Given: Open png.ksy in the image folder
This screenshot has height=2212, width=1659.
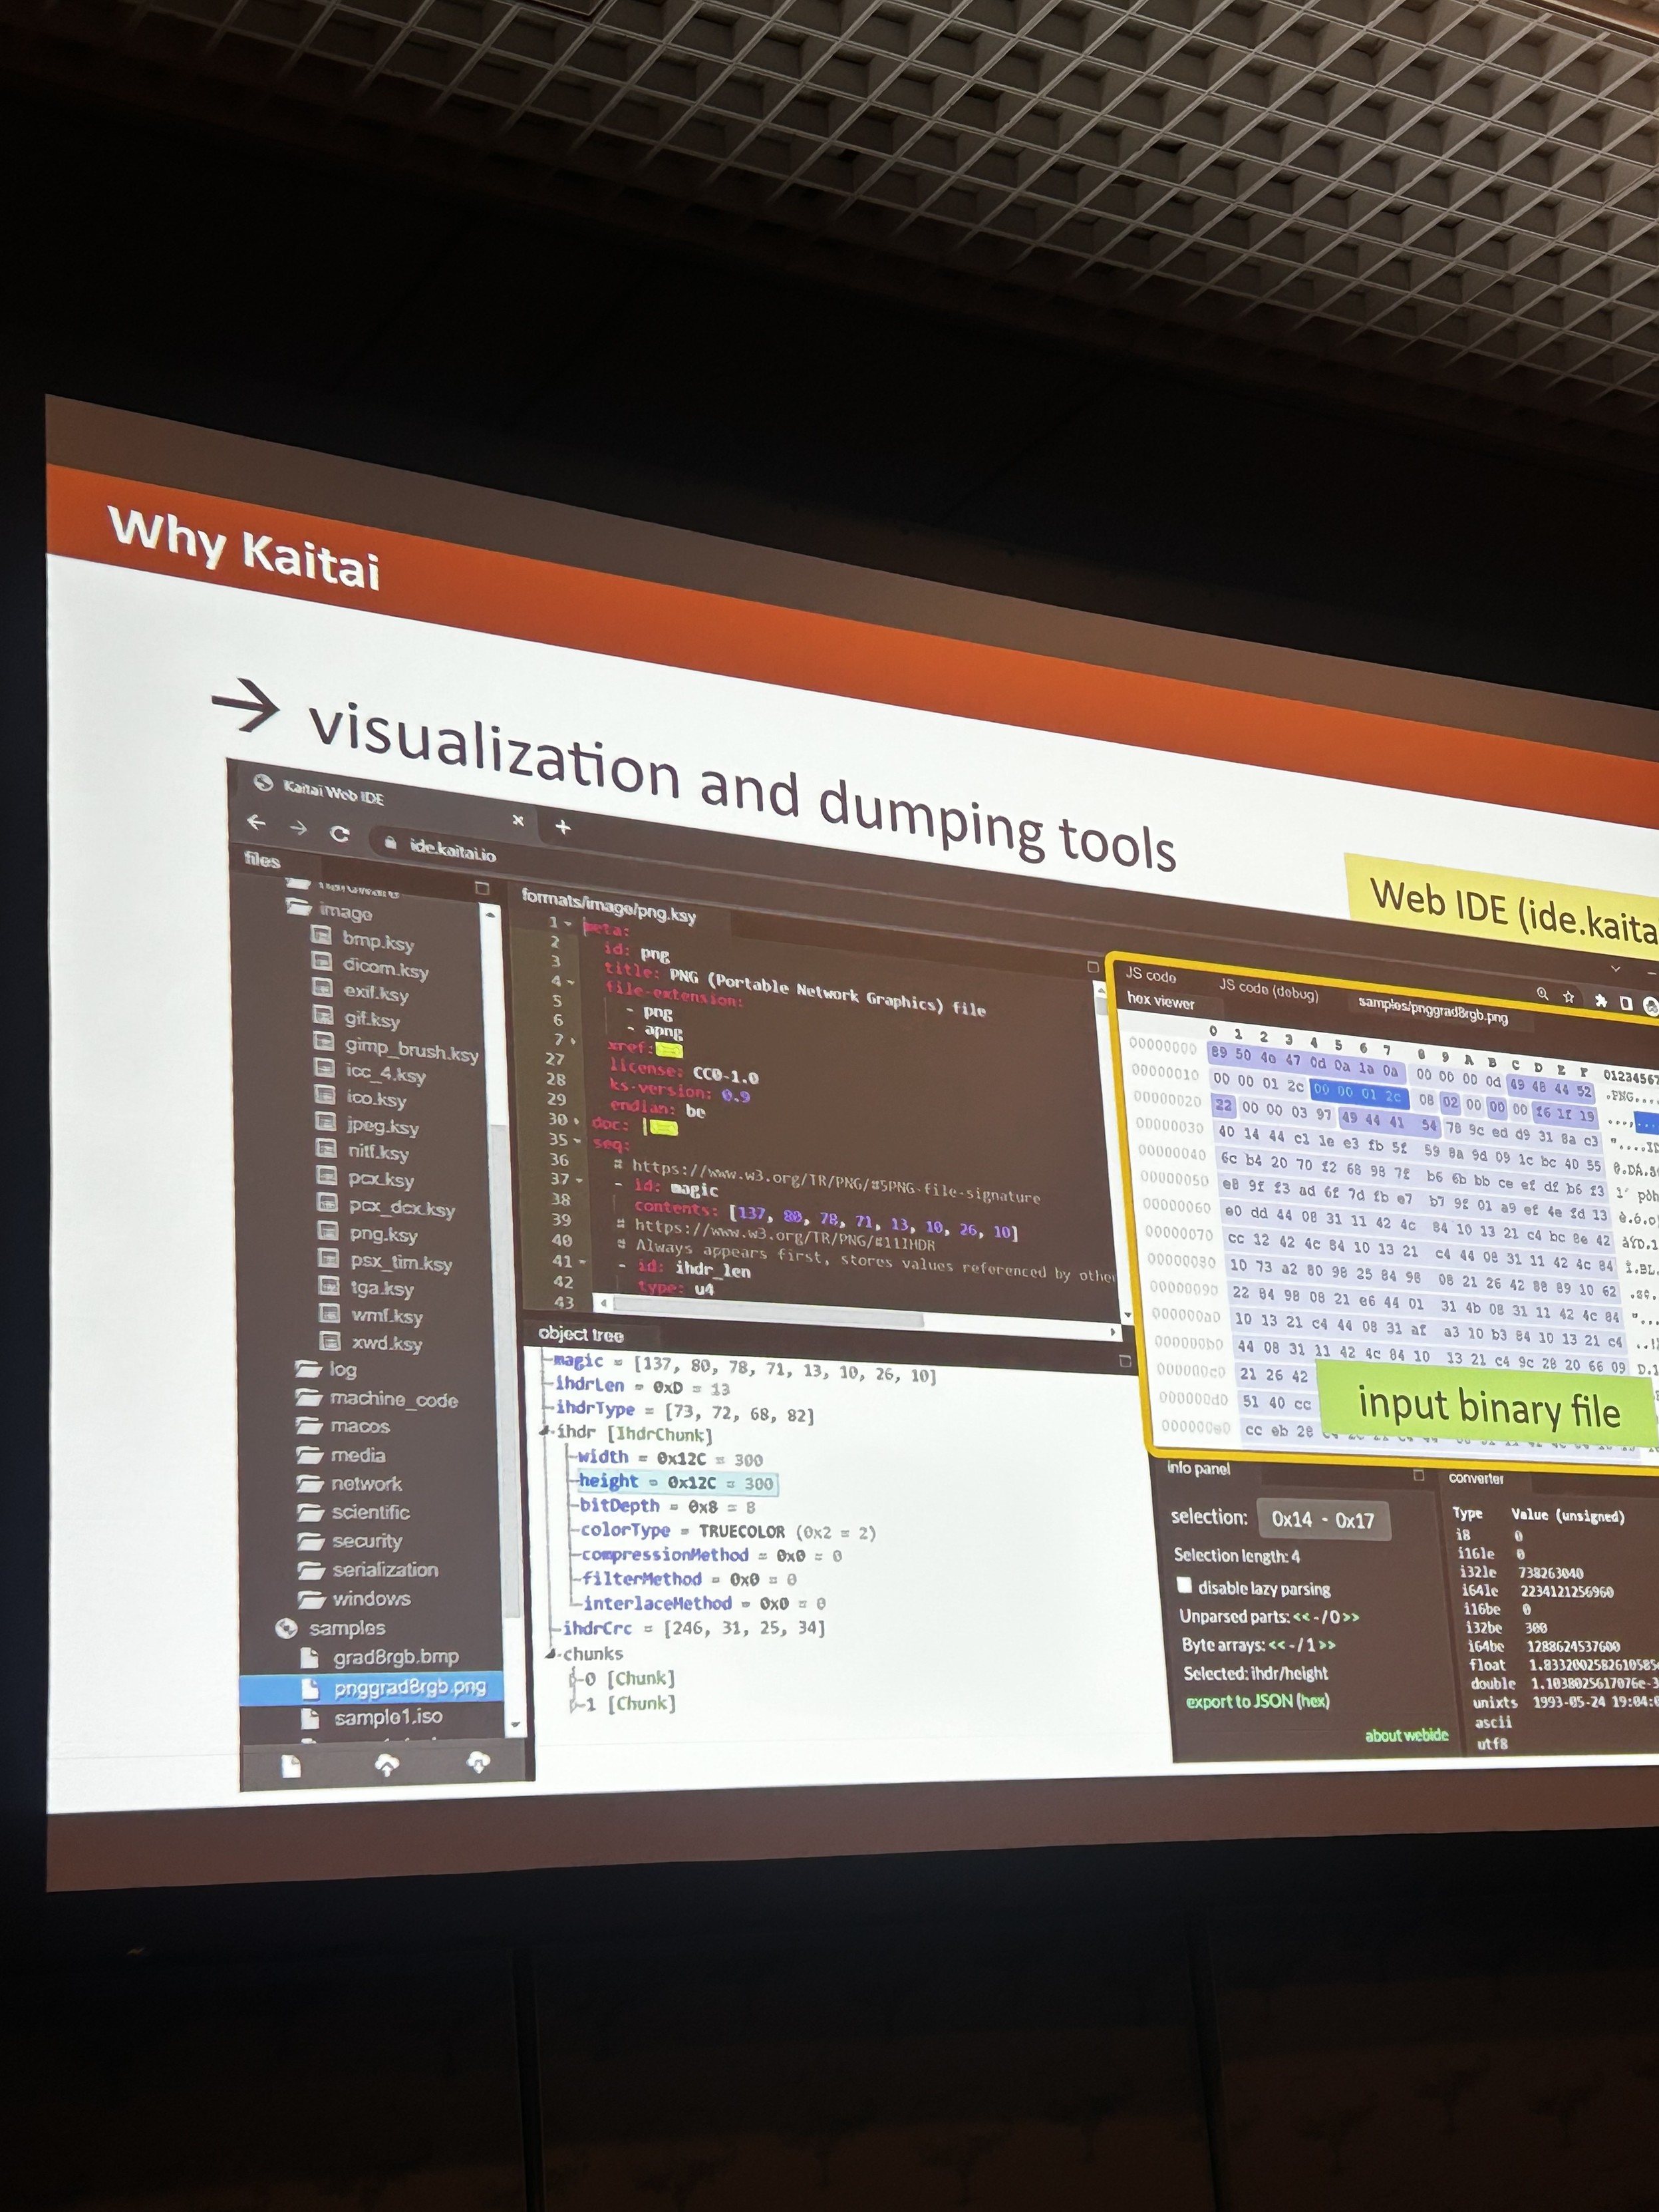Looking at the screenshot, I should [x=383, y=1234].
